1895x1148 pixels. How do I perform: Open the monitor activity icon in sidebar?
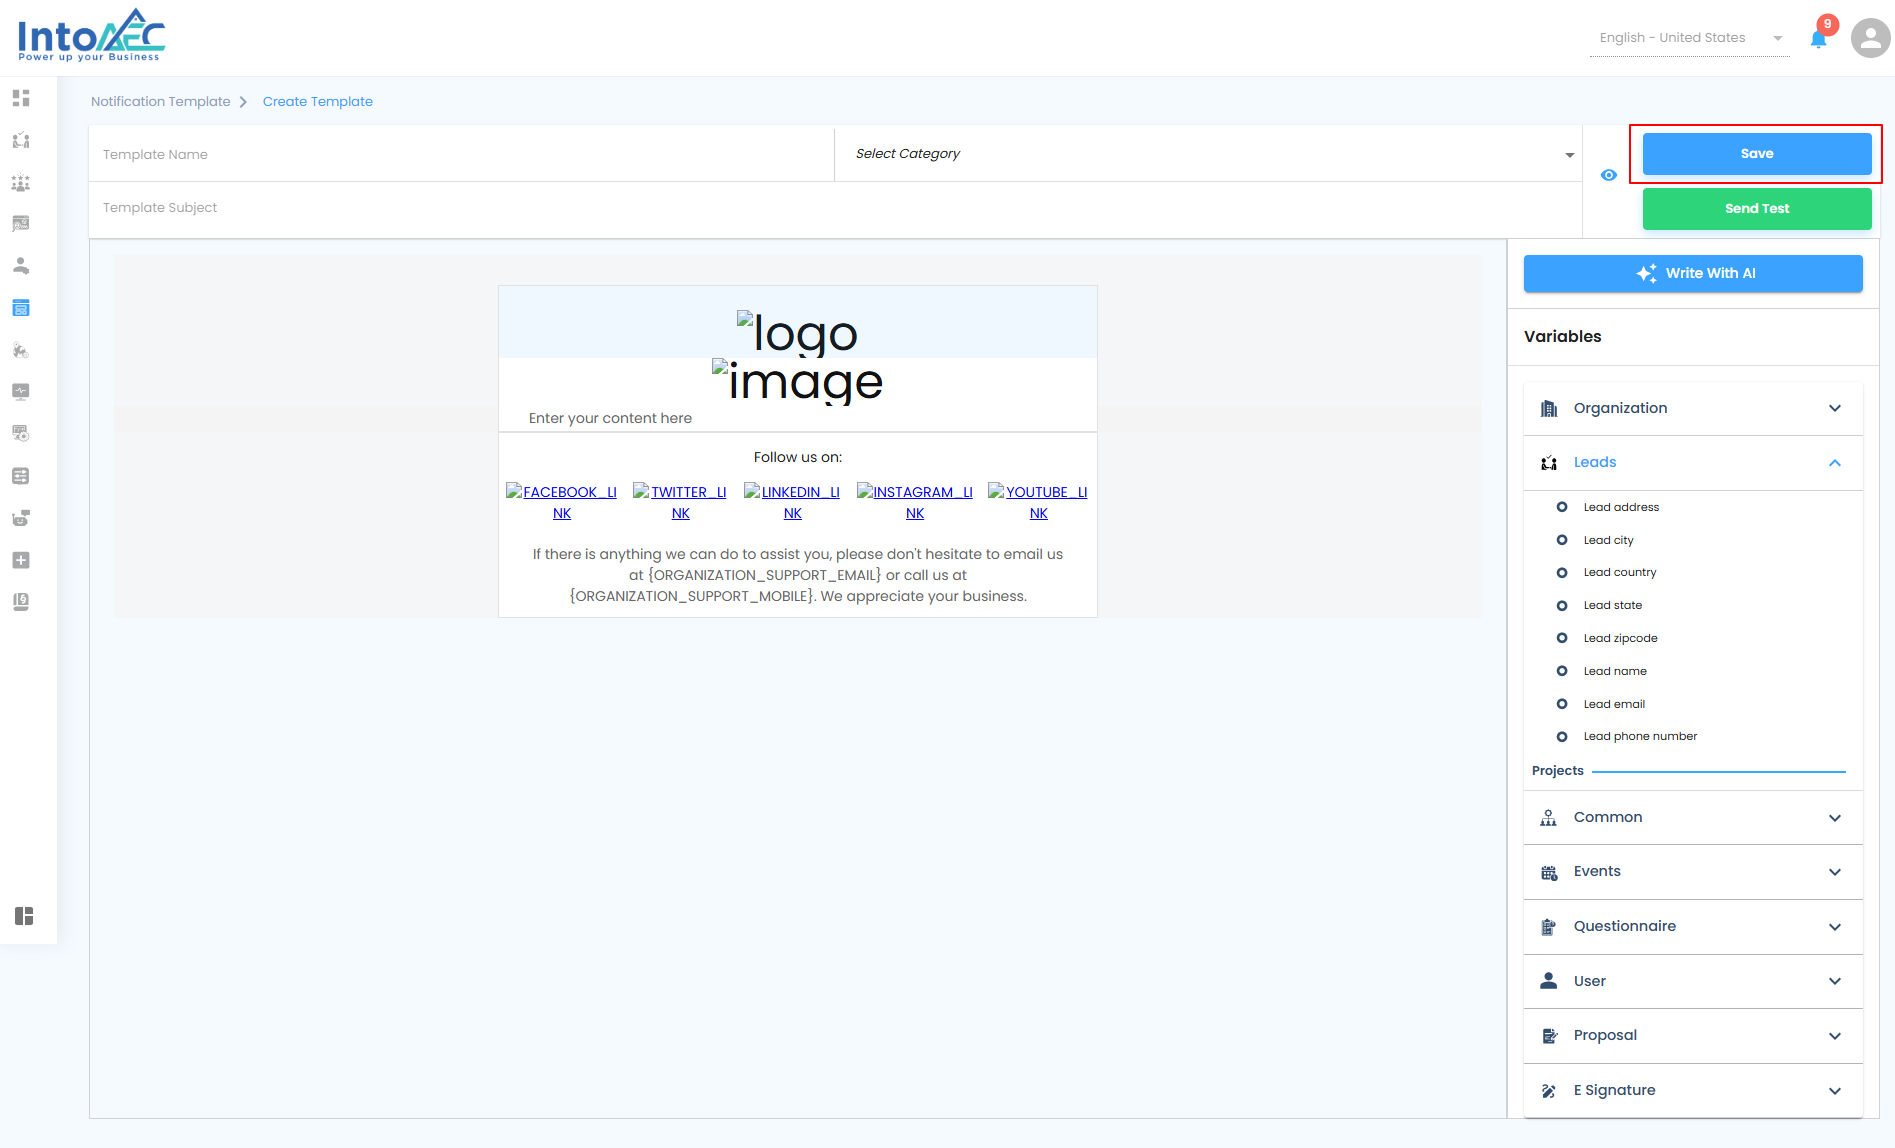click(21, 392)
